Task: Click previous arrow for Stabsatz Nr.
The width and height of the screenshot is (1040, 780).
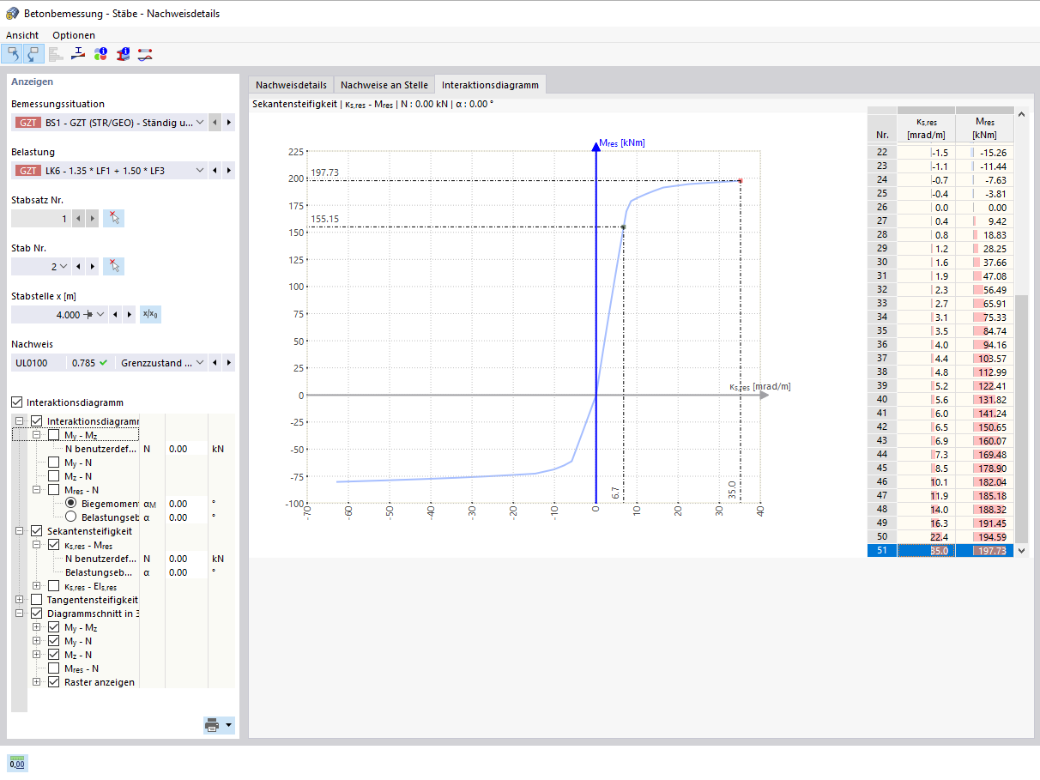Action: [x=78, y=218]
